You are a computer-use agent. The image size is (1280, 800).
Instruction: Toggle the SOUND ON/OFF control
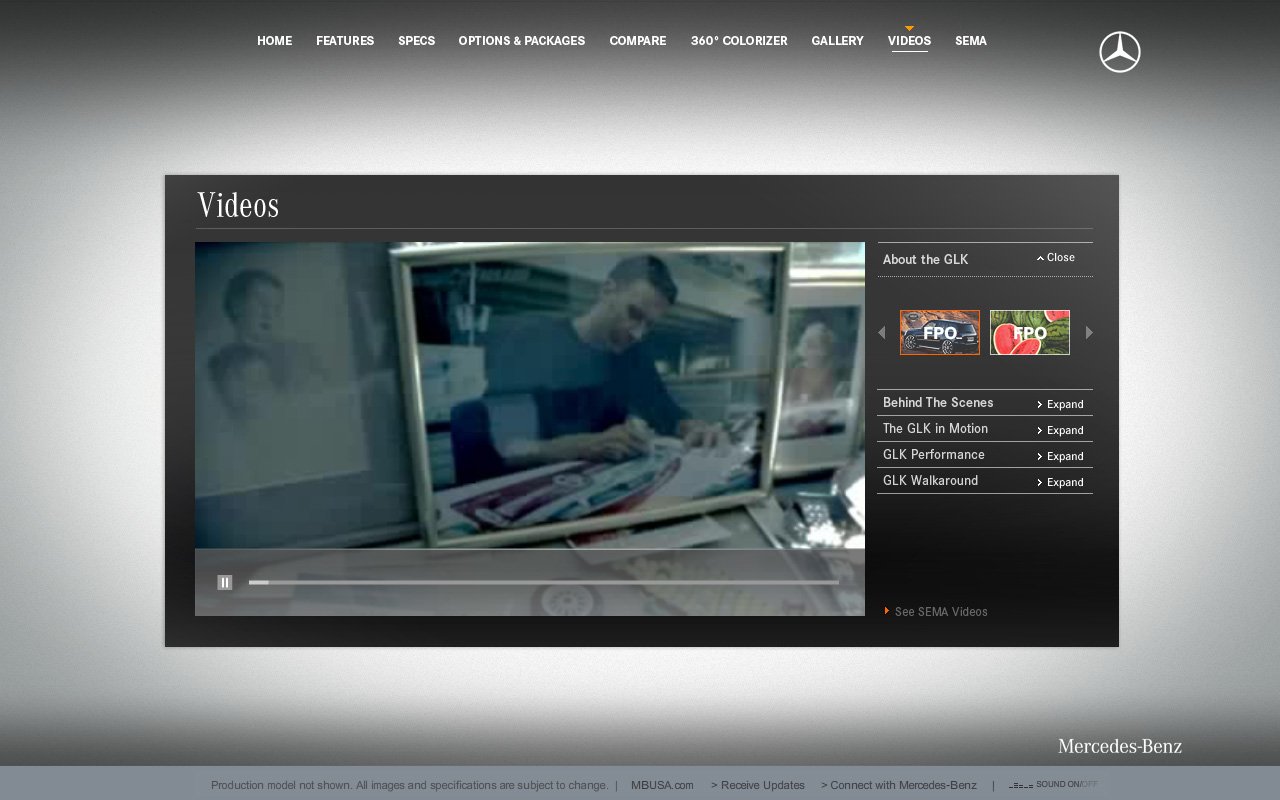click(1053, 785)
